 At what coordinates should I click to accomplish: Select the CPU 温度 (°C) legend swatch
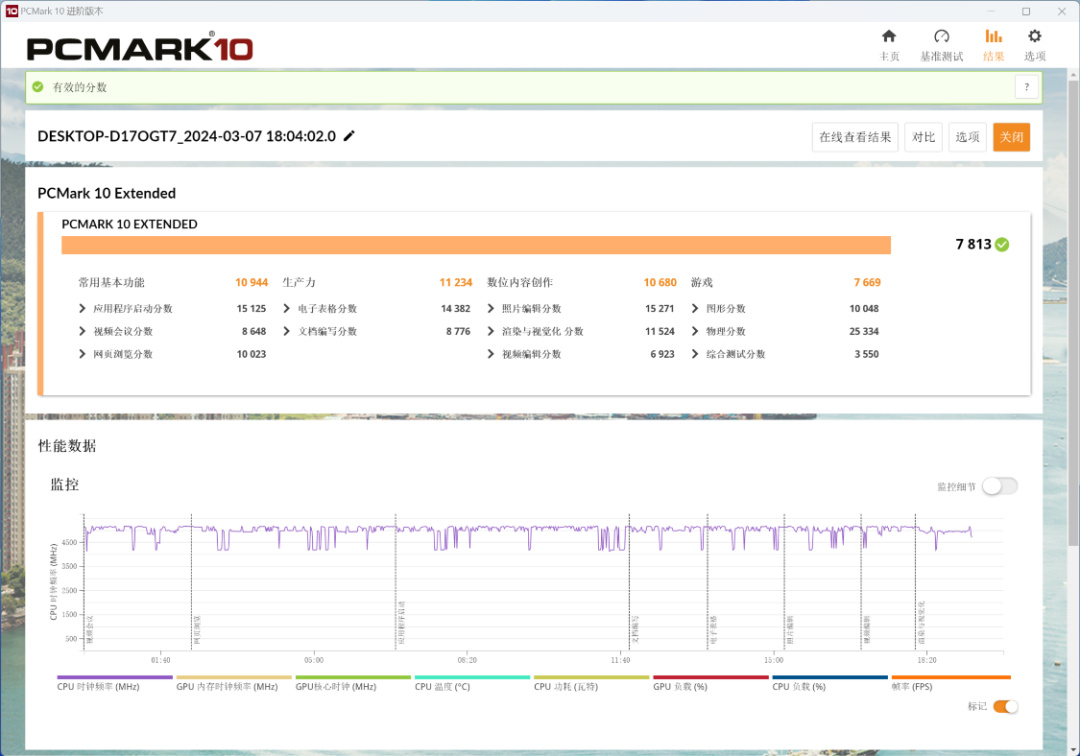coord(472,678)
